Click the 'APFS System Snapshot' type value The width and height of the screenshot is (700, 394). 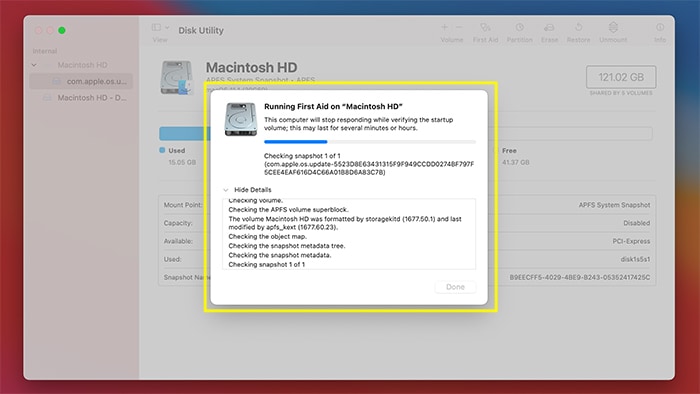tap(614, 205)
